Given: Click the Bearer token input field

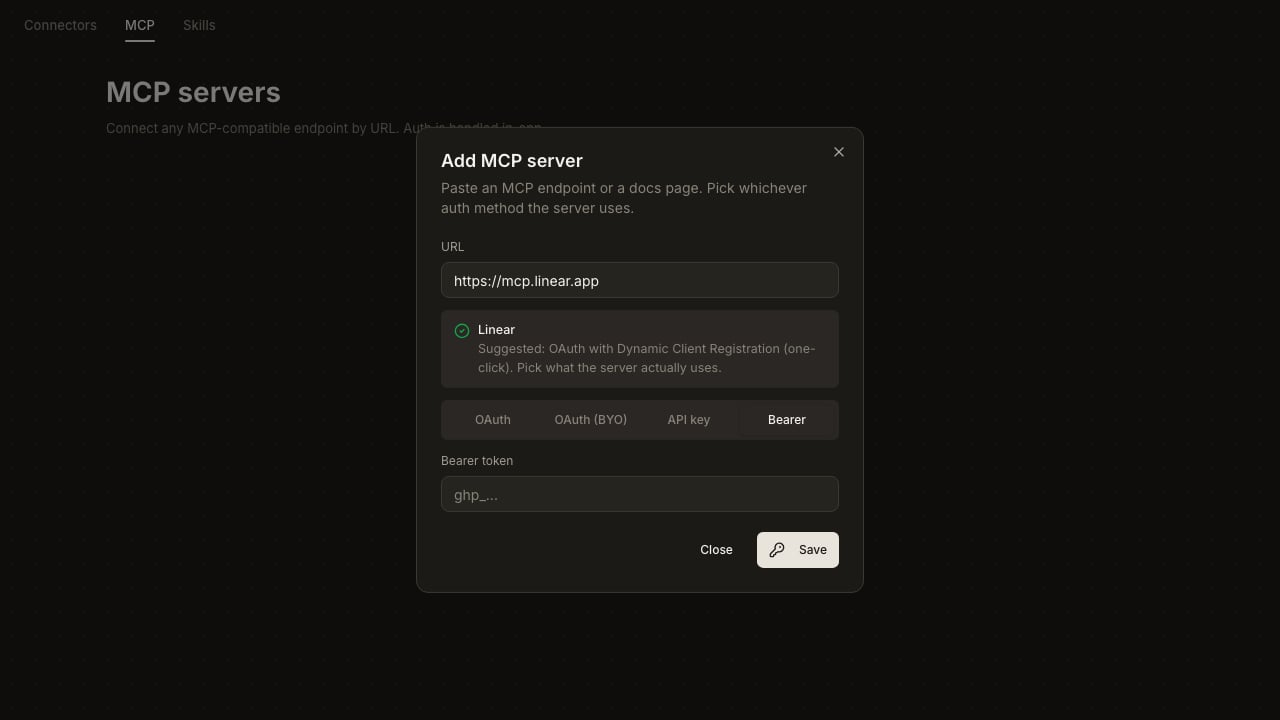Looking at the screenshot, I should tap(640, 494).
